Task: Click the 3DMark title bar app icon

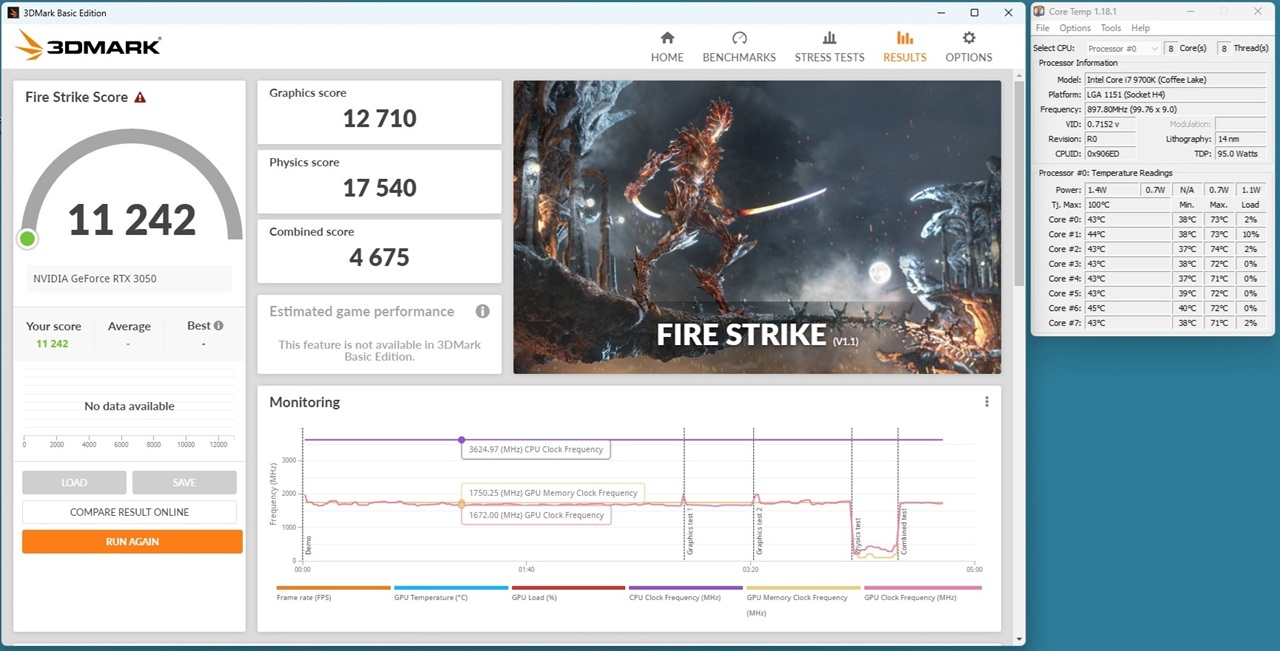Action: pos(12,13)
